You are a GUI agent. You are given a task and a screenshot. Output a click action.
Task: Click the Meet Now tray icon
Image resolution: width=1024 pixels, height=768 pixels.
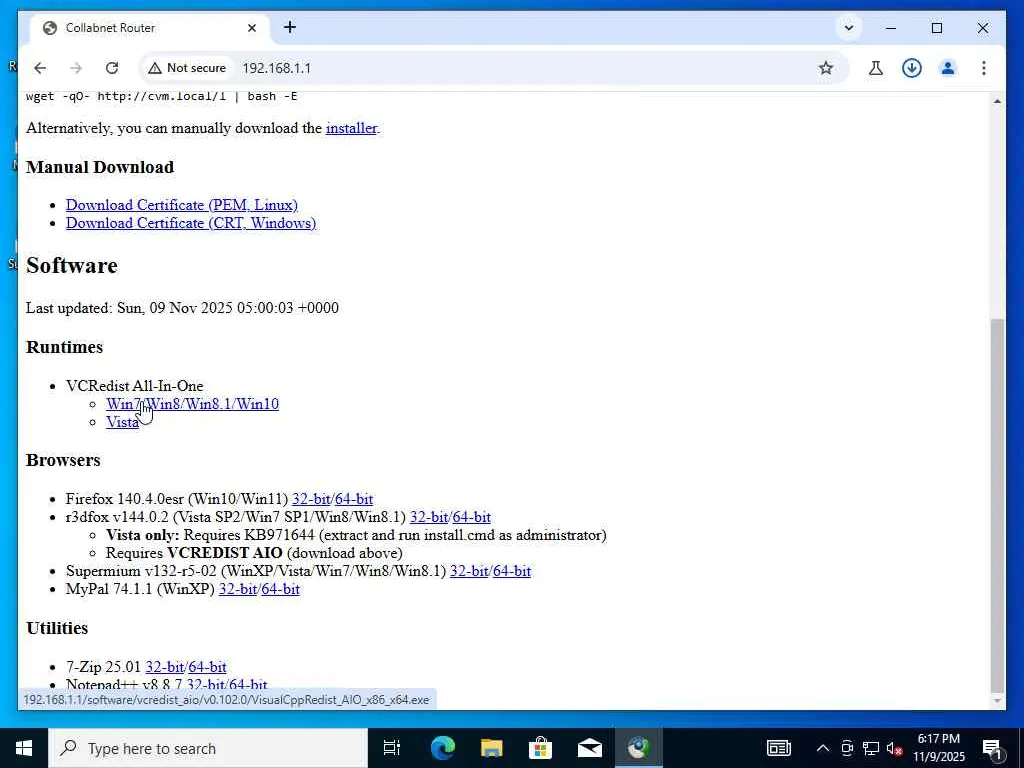[847, 748]
